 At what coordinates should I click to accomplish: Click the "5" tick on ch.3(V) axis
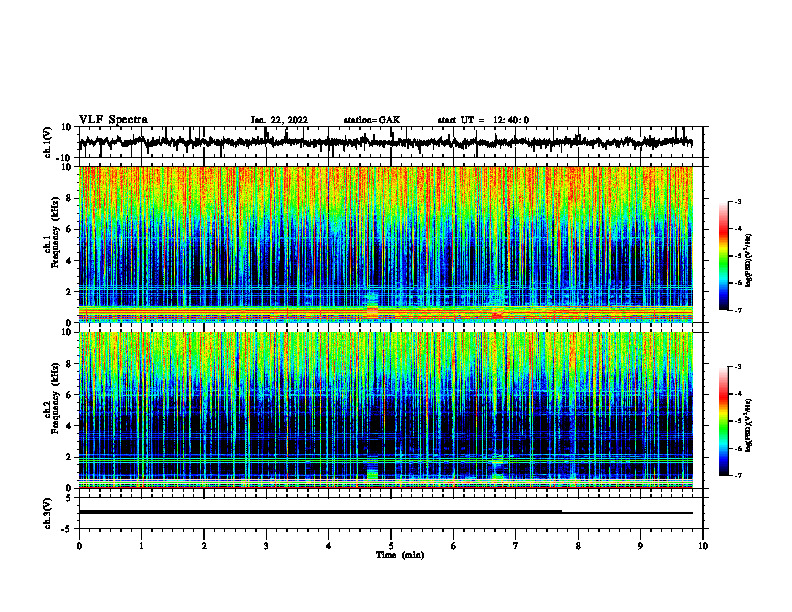click(69, 498)
